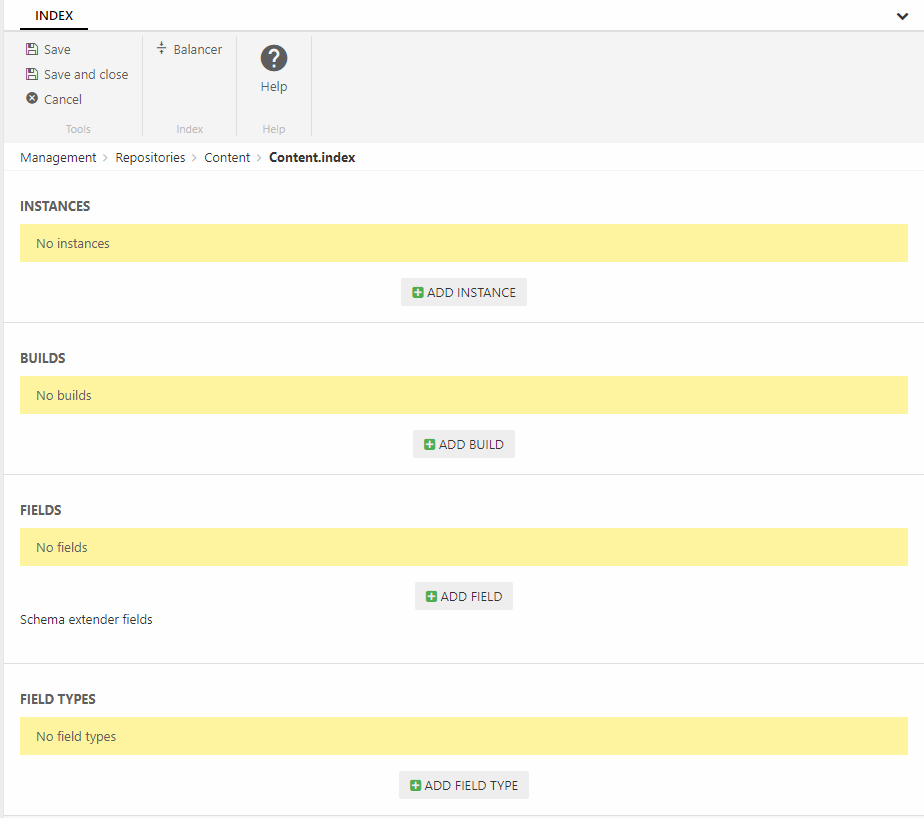This screenshot has width=924, height=818.
Task: Click the Content.index breadcrumb item
Action: tap(312, 157)
